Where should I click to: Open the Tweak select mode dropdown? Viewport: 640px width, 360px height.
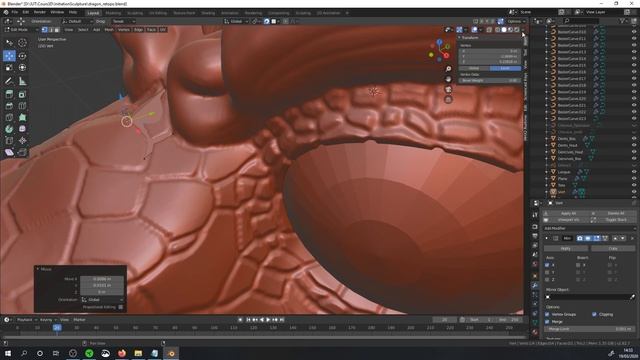tap(124, 21)
